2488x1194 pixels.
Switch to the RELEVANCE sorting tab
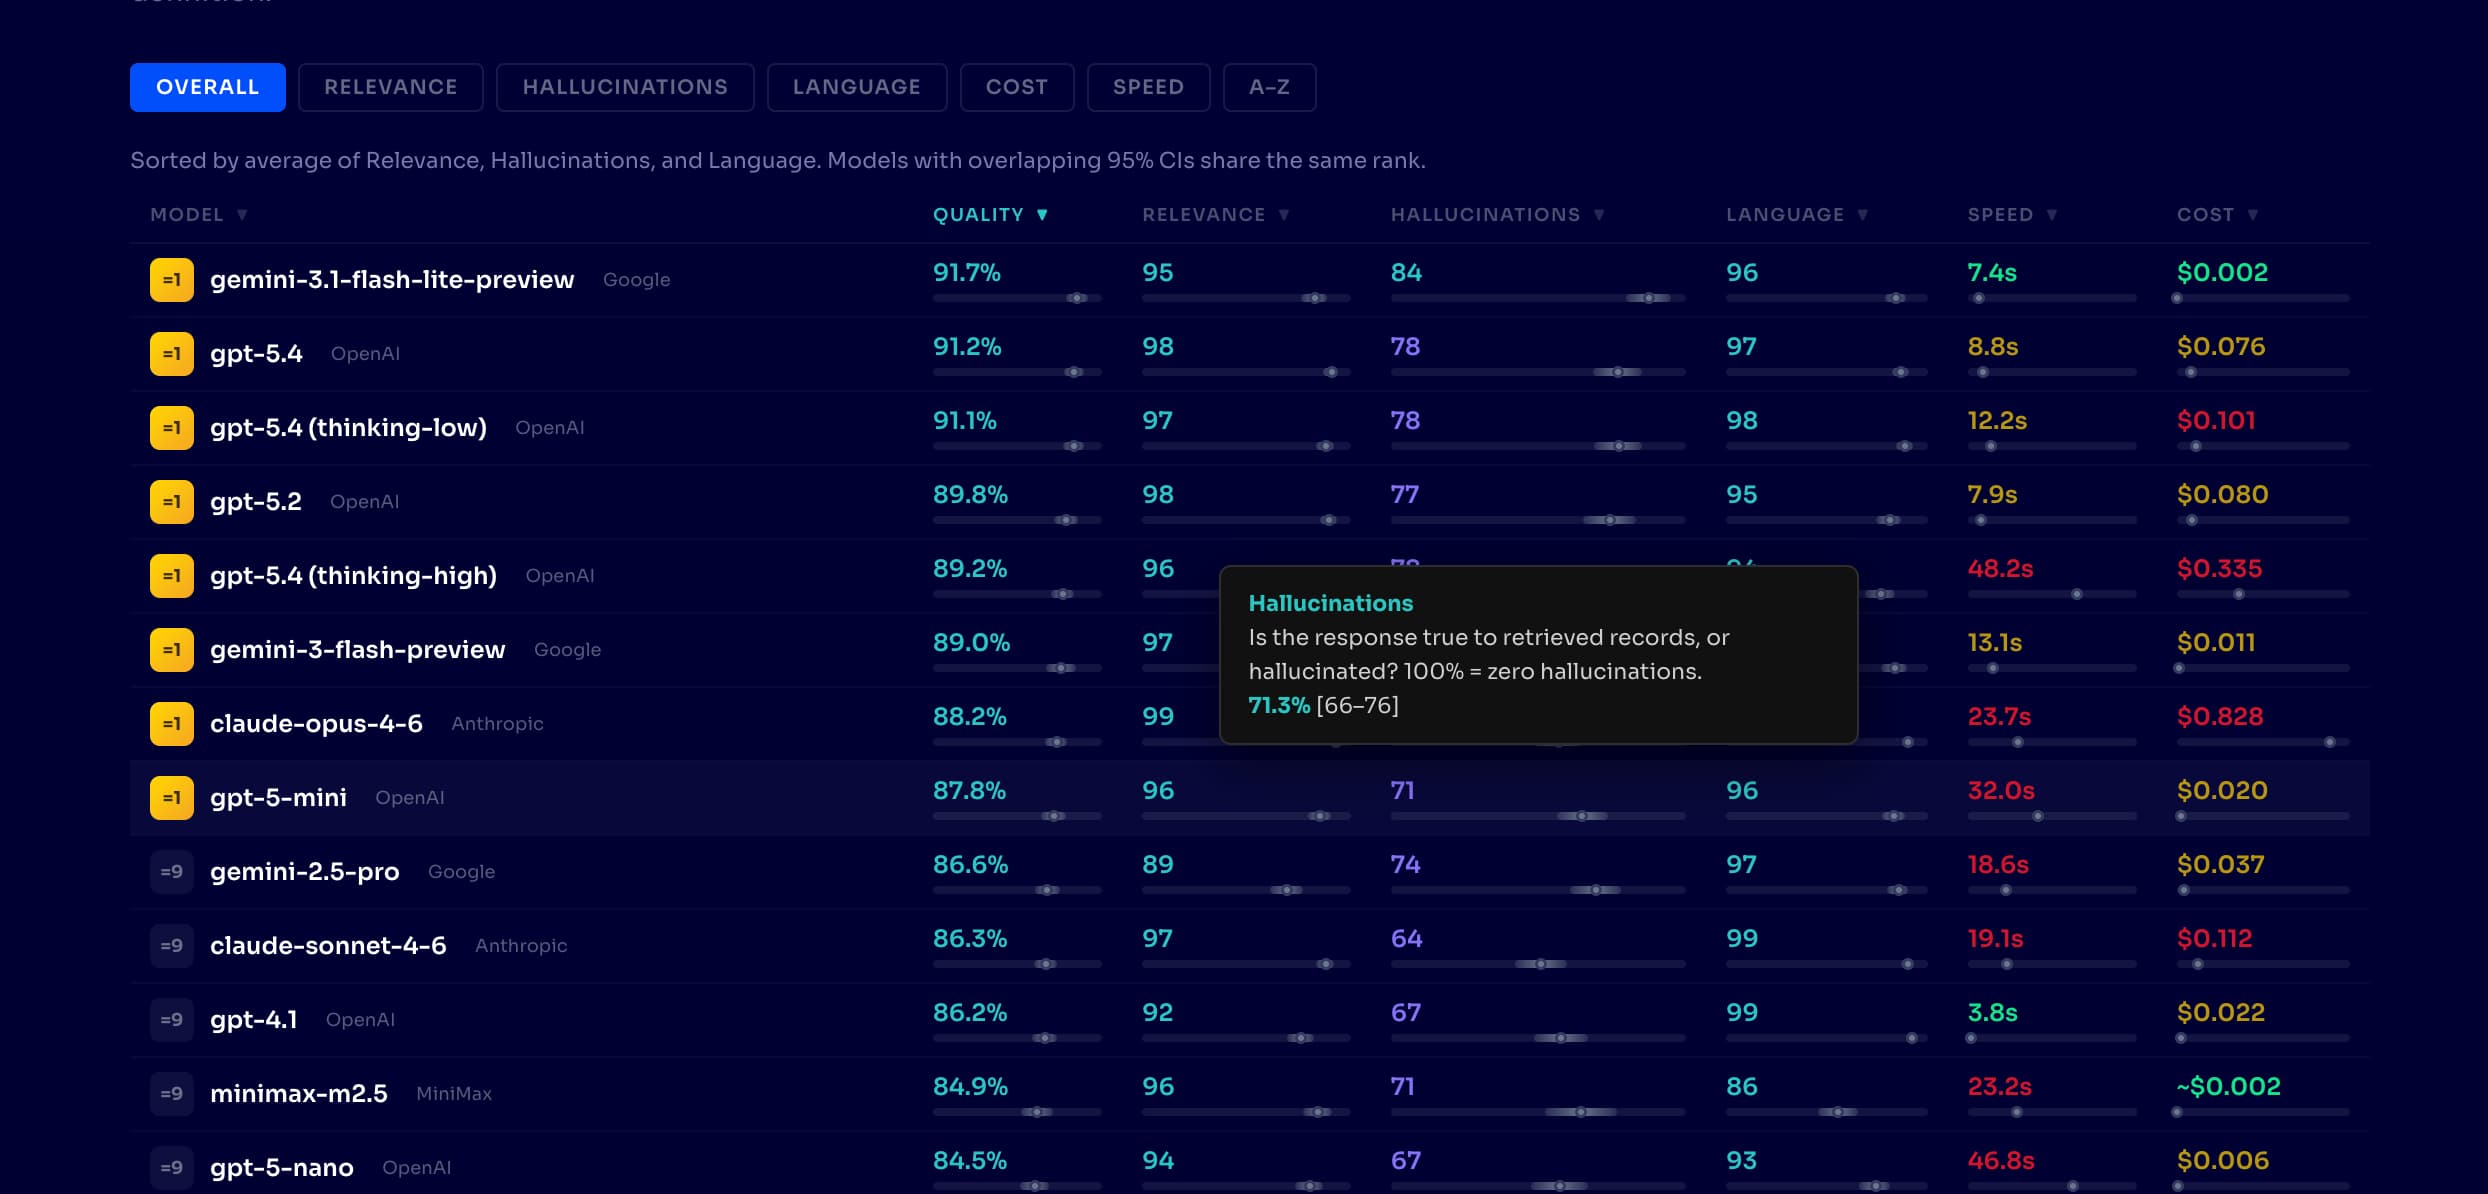click(x=390, y=87)
